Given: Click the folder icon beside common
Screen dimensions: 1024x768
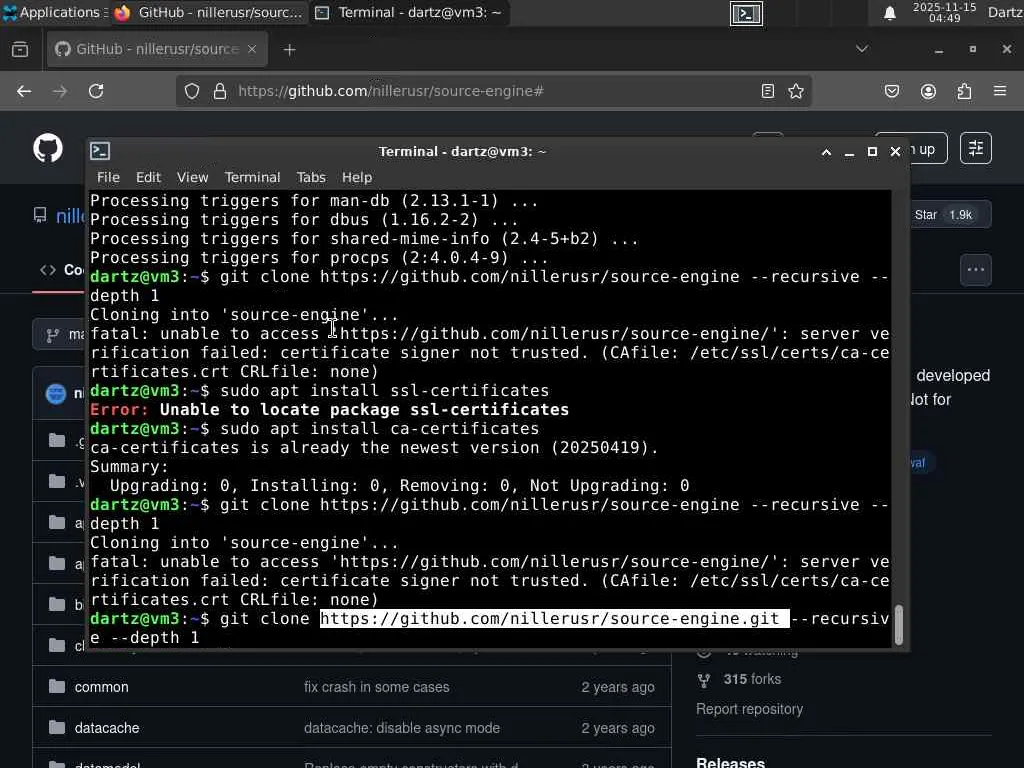Looking at the screenshot, I should tap(57, 686).
